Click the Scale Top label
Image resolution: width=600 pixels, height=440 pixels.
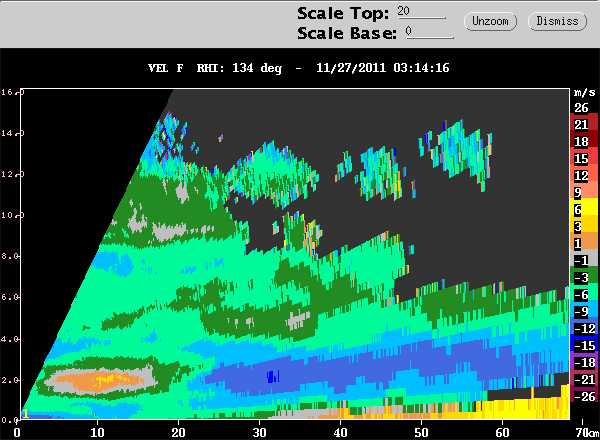pyautogui.click(x=343, y=14)
